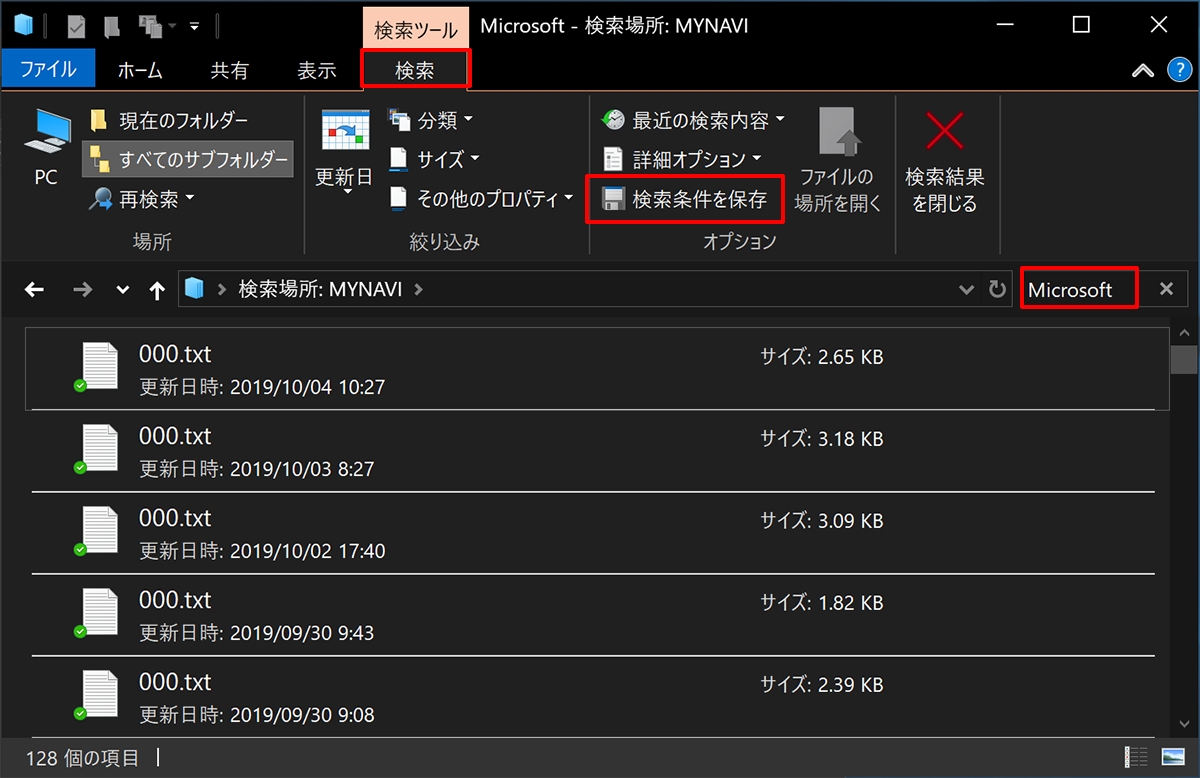Image resolution: width=1200 pixels, height=778 pixels.
Task: Select 000.txt dated 2019/10/03 8:27
Action: pyautogui.click(x=597, y=451)
